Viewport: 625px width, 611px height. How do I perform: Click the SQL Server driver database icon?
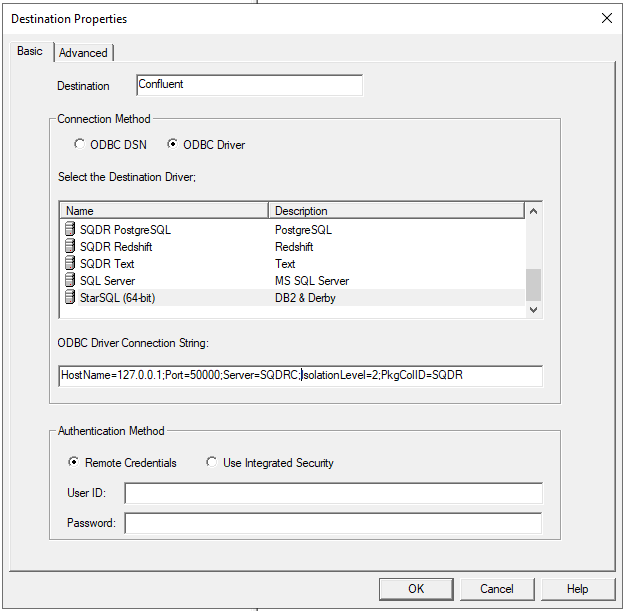pyautogui.click(x=70, y=281)
